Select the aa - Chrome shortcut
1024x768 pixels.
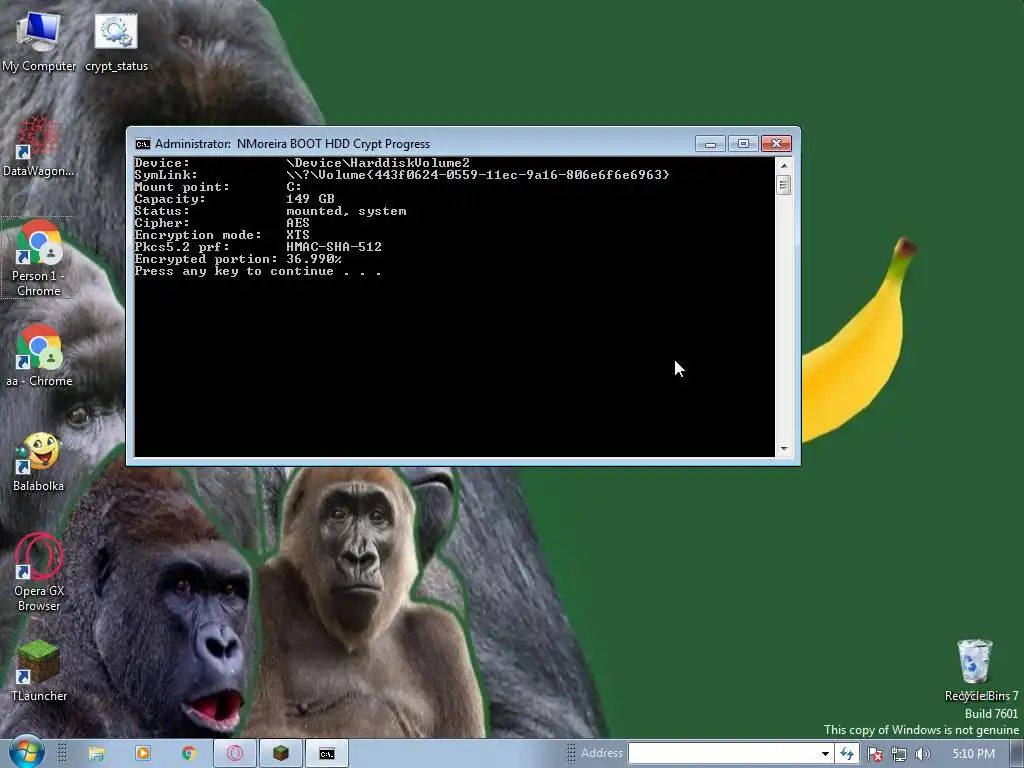pyautogui.click(x=39, y=356)
